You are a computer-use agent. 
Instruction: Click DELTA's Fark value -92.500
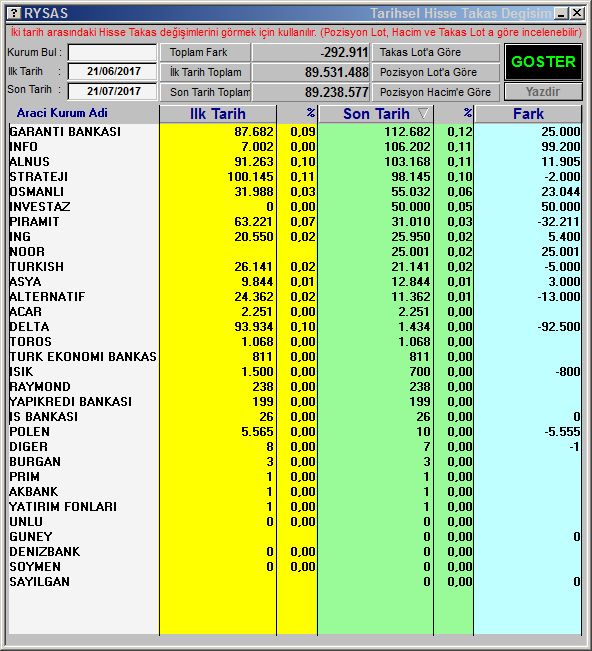559,326
